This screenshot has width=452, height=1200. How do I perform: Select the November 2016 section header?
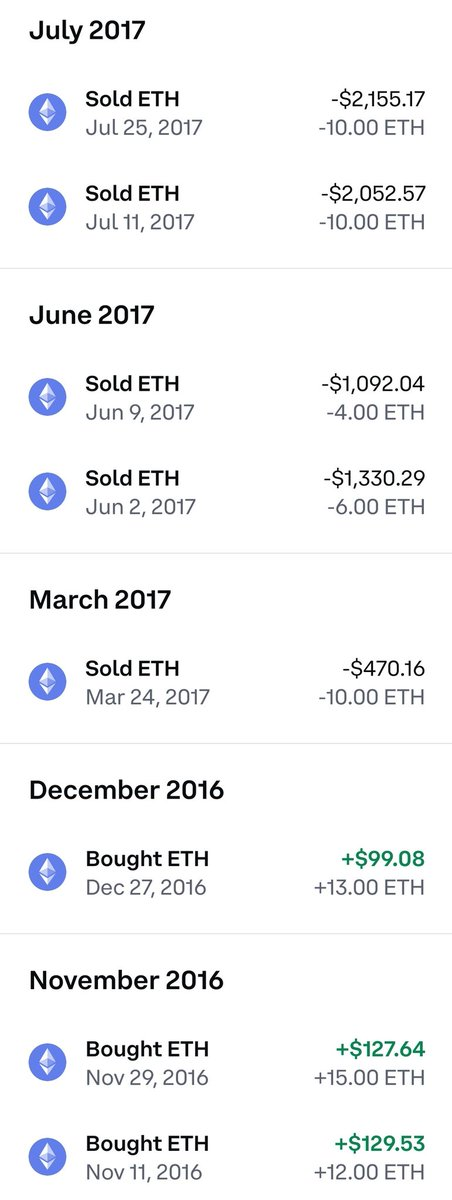pyautogui.click(x=126, y=980)
